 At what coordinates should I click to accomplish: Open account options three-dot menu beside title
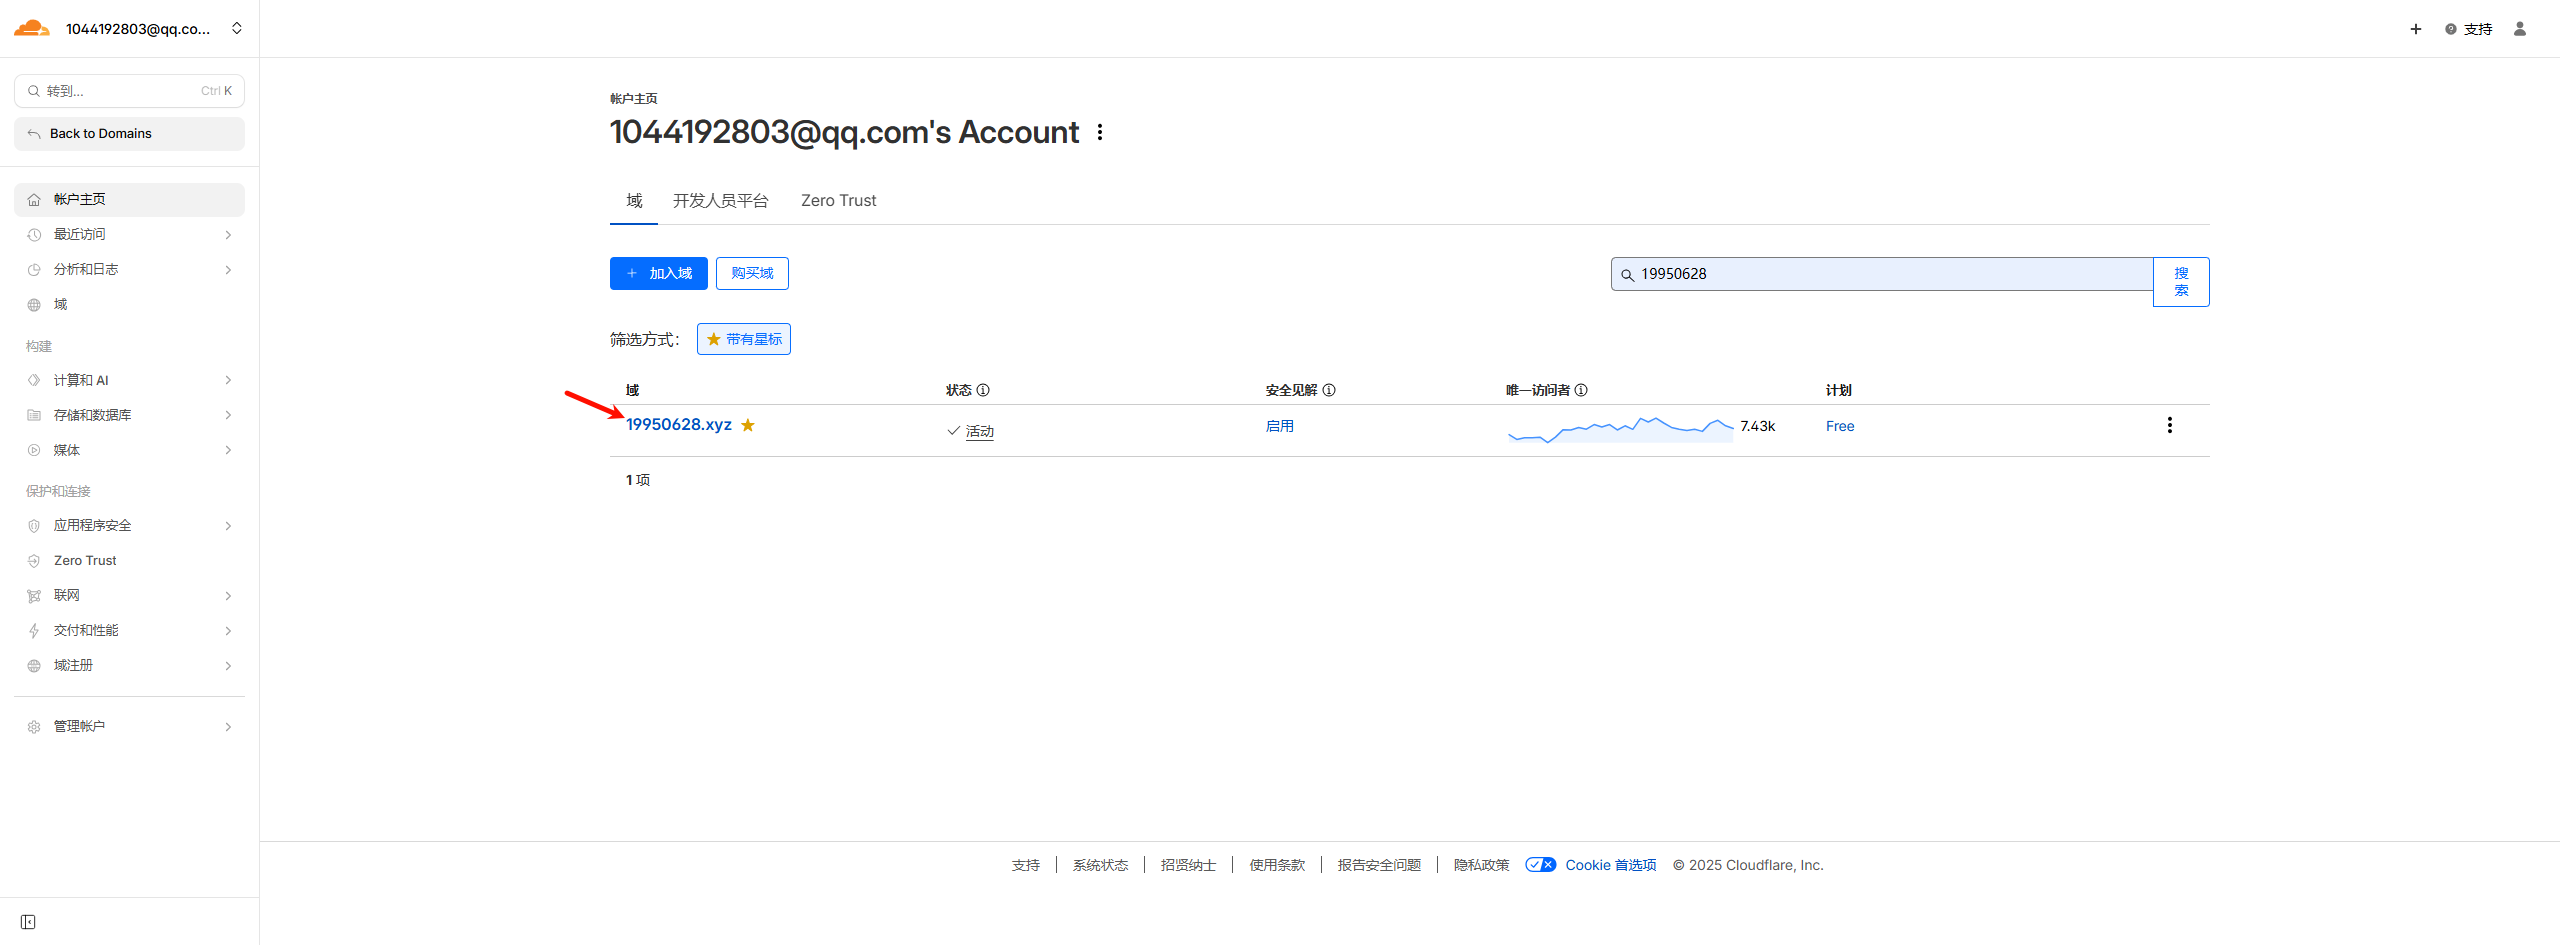[x=1100, y=132]
